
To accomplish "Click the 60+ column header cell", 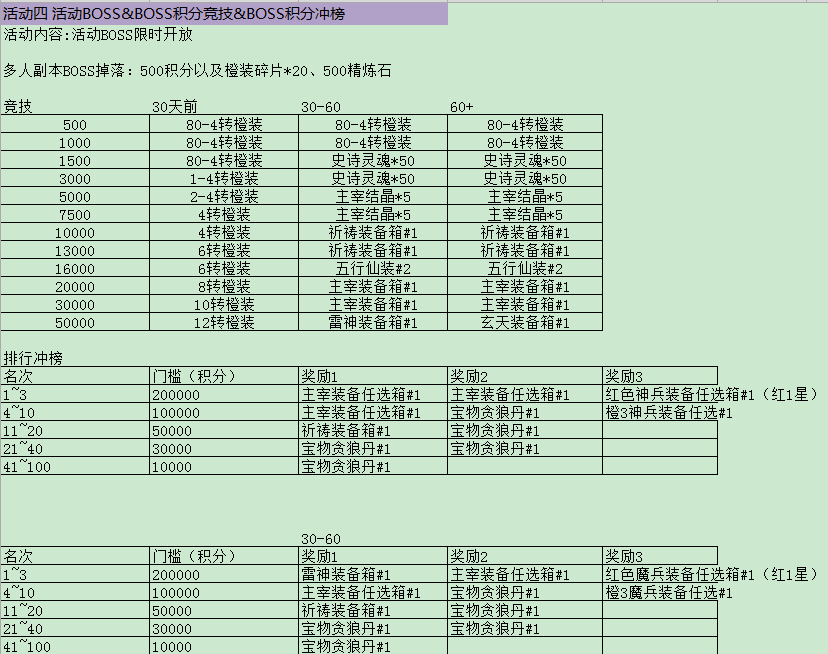I will coord(462,107).
